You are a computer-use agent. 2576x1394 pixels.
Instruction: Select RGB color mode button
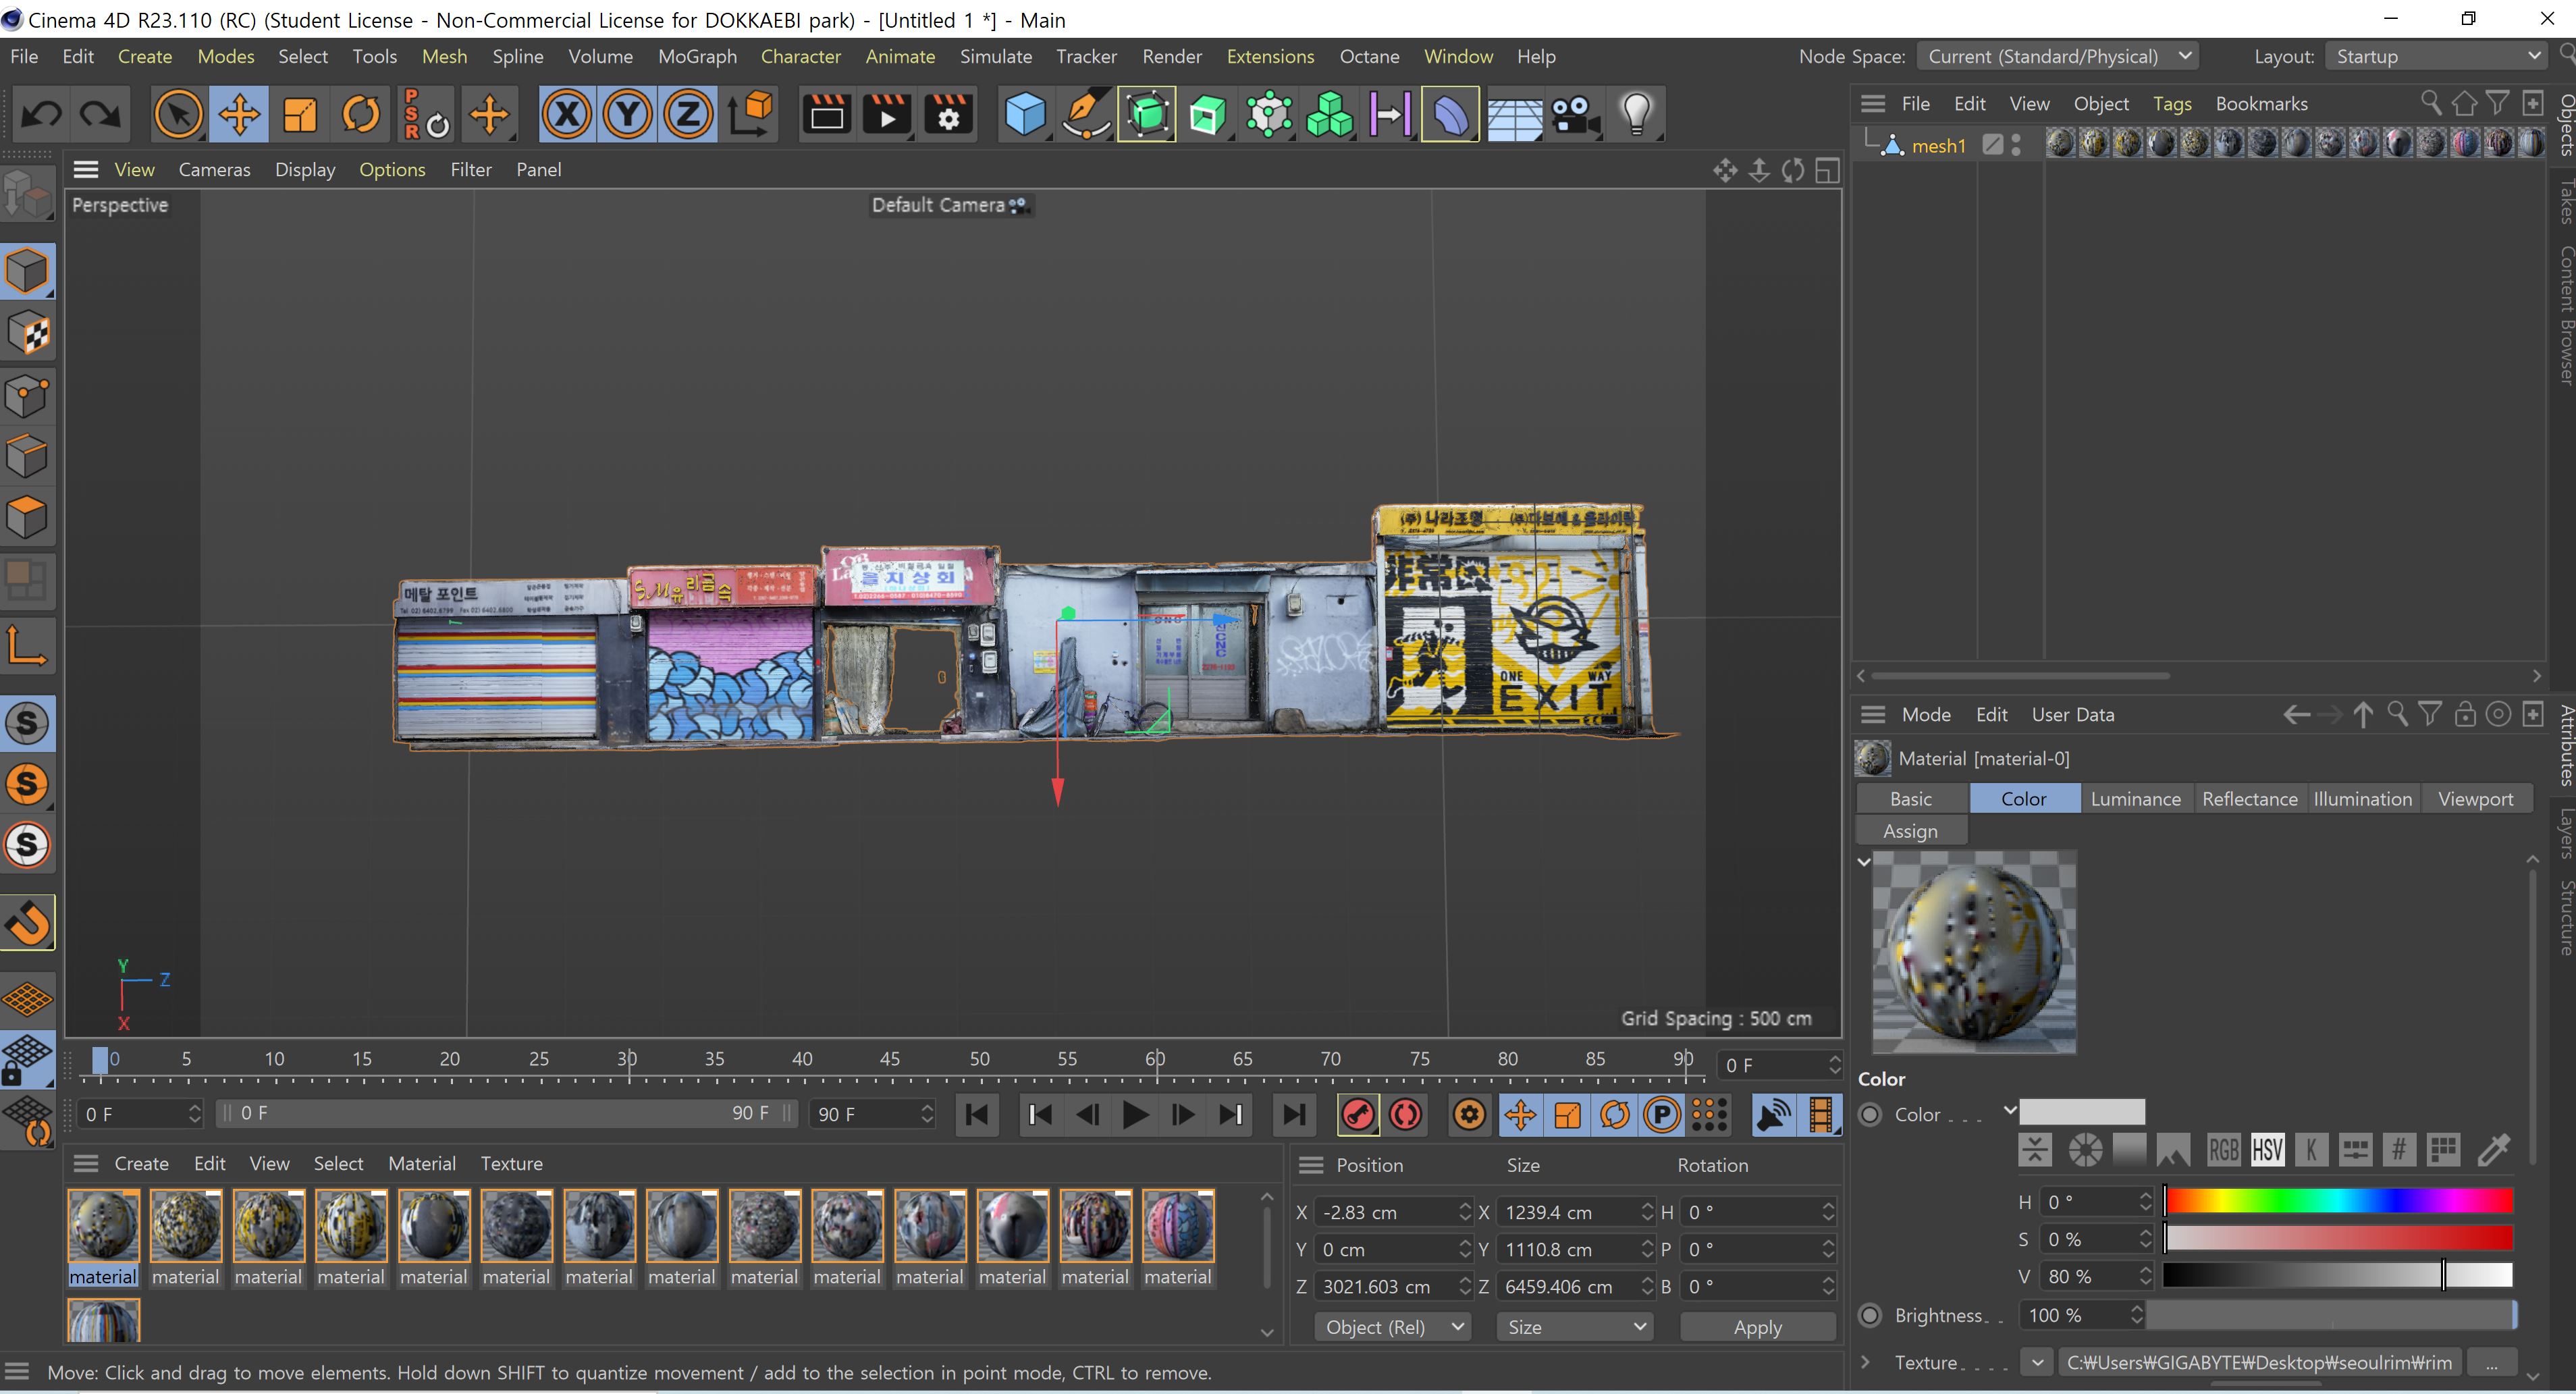pos(2223,1150)
